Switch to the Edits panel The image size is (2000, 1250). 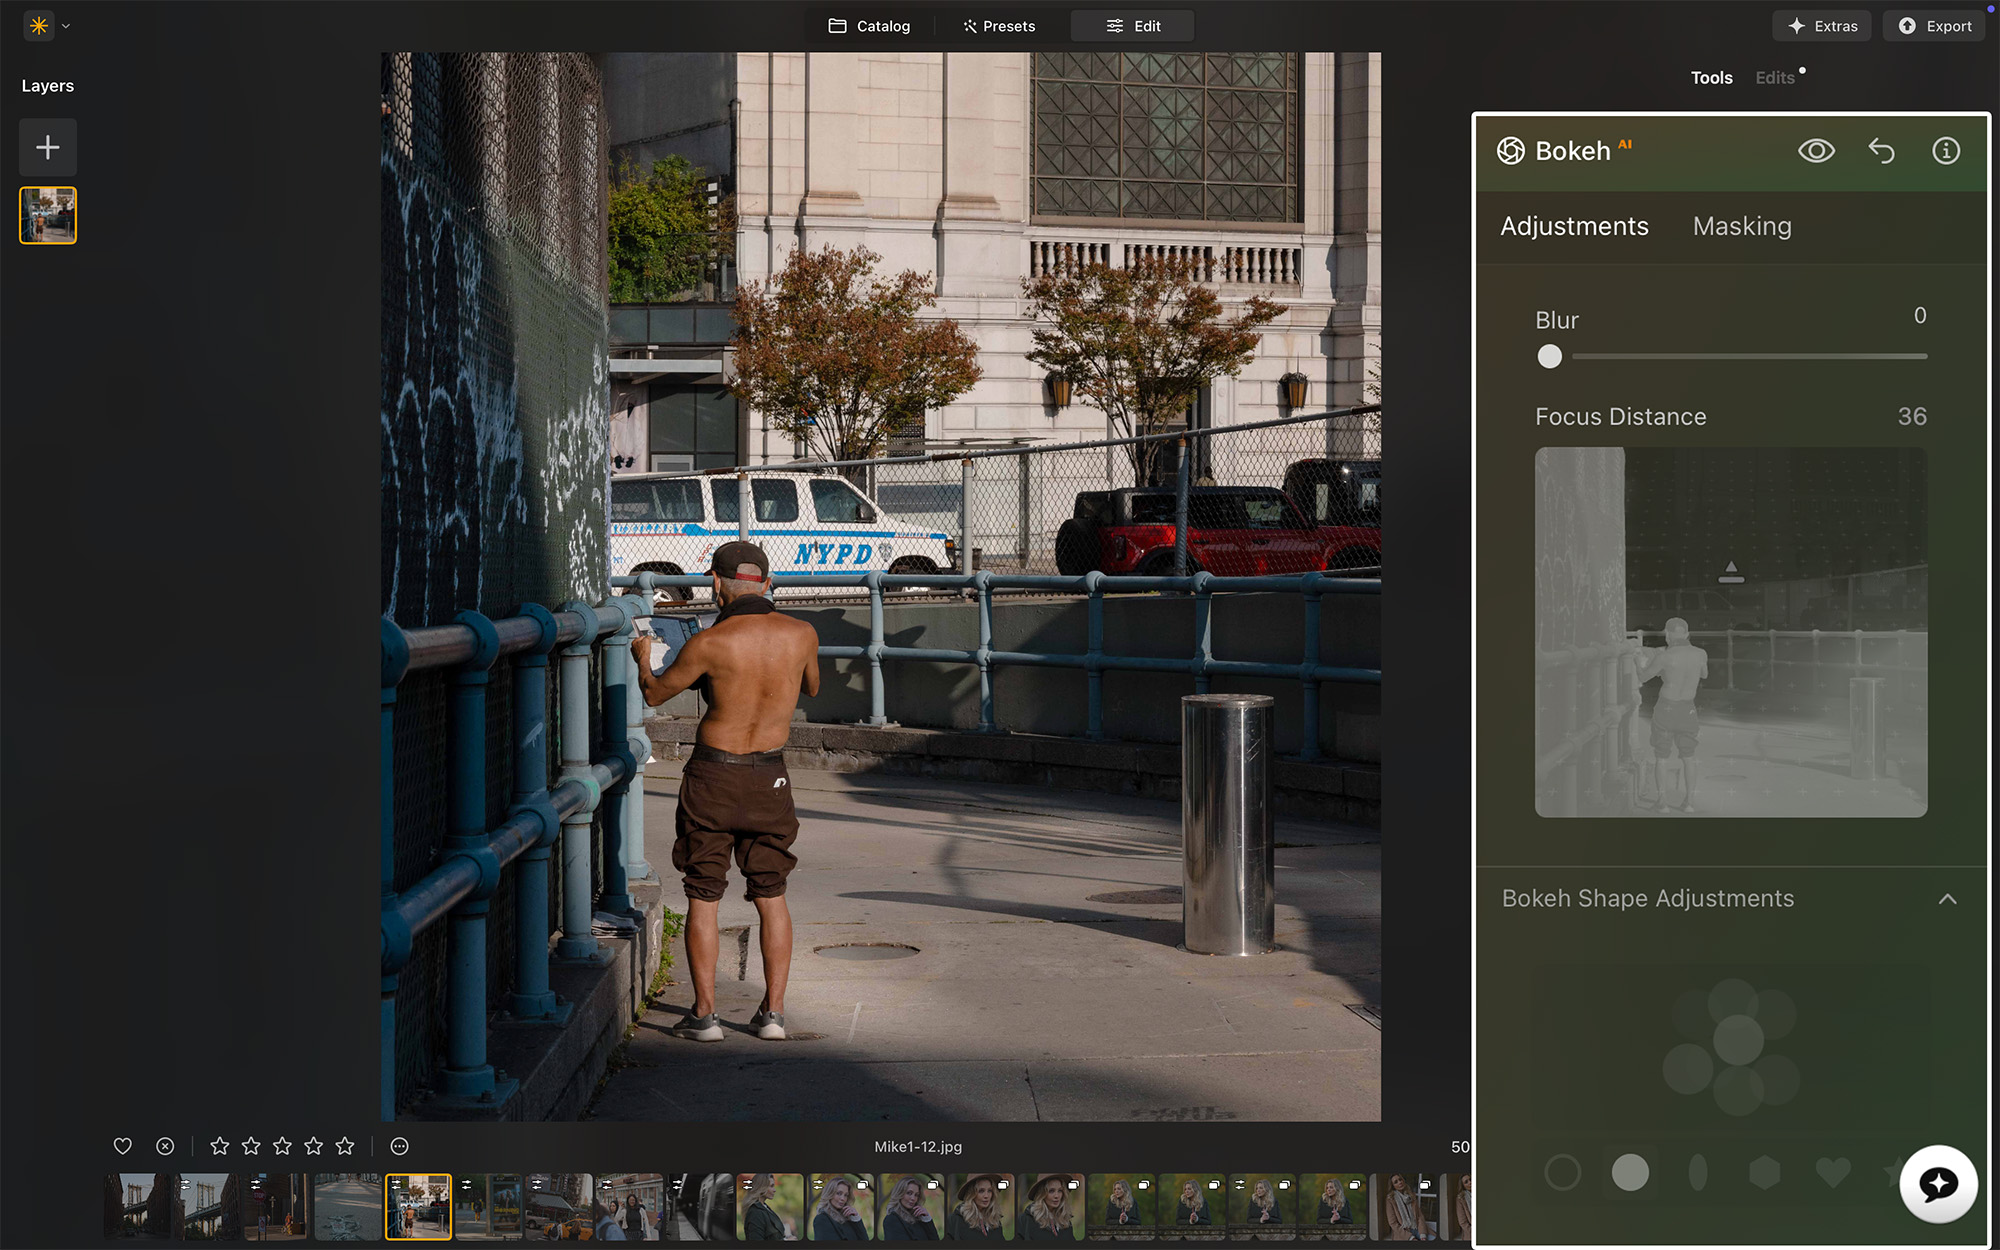[x=1773, y=77]
